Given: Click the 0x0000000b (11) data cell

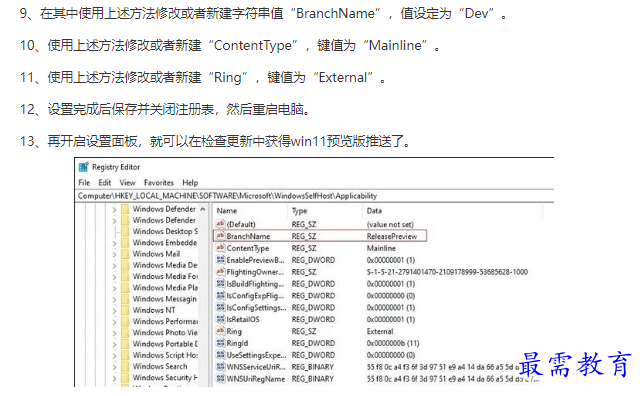Looking at the screenshot, I should click(393, 343).
